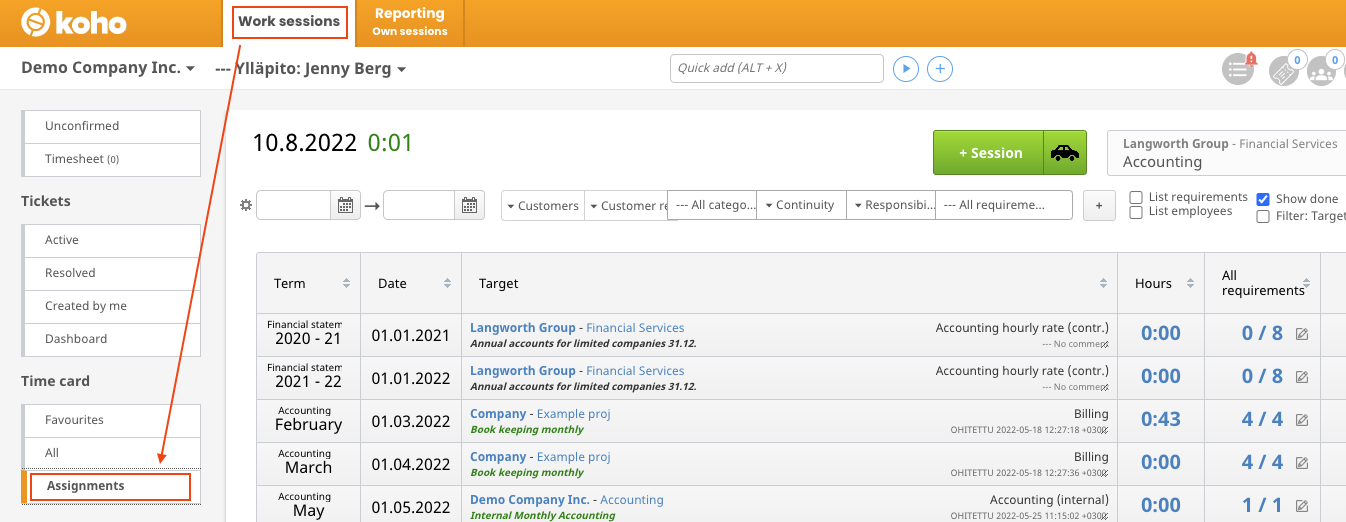The width and height of the screenshot is (1346, 522).
Task: Open the All categories dropdown
Action: click(x=712, y=205)
